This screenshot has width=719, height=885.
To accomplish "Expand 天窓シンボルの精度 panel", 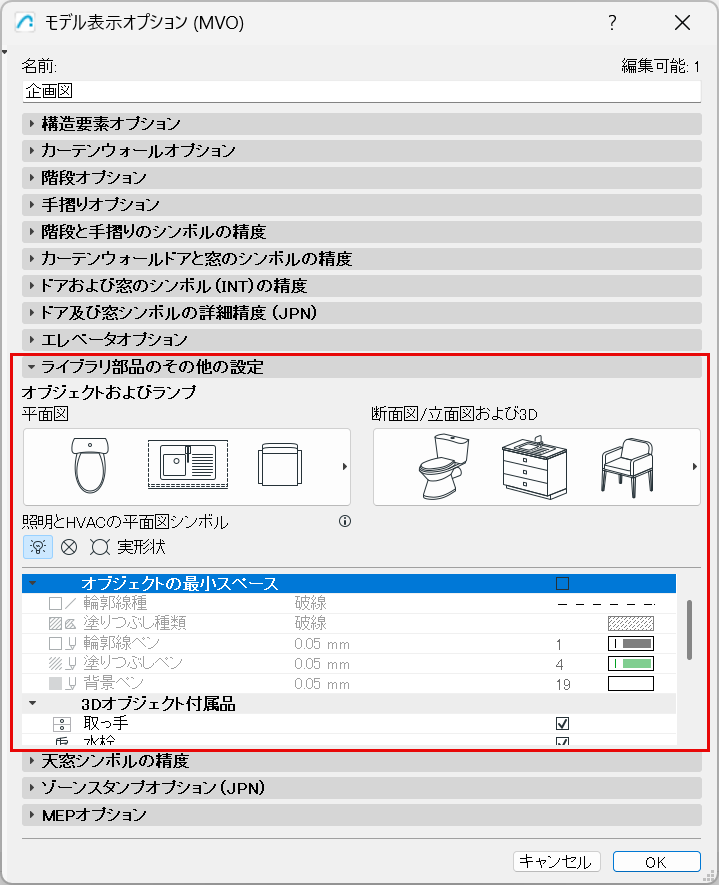I will click(x=362, y=761).
